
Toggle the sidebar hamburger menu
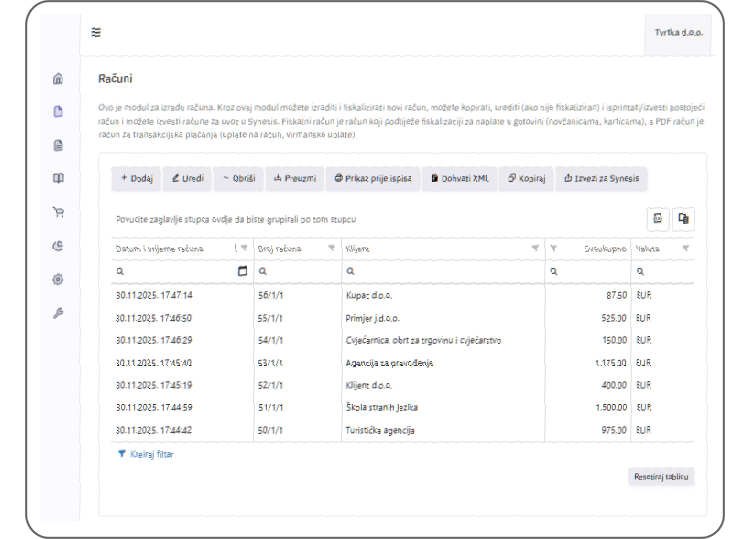click(x=96, y=32)
